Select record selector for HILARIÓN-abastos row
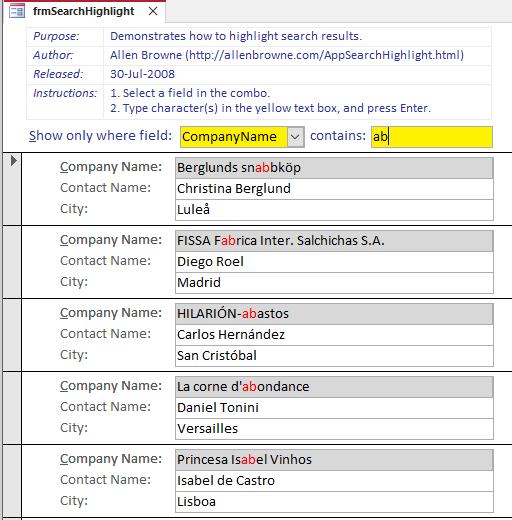The width and height of the screenshot is (512, 520). [12, 335]
